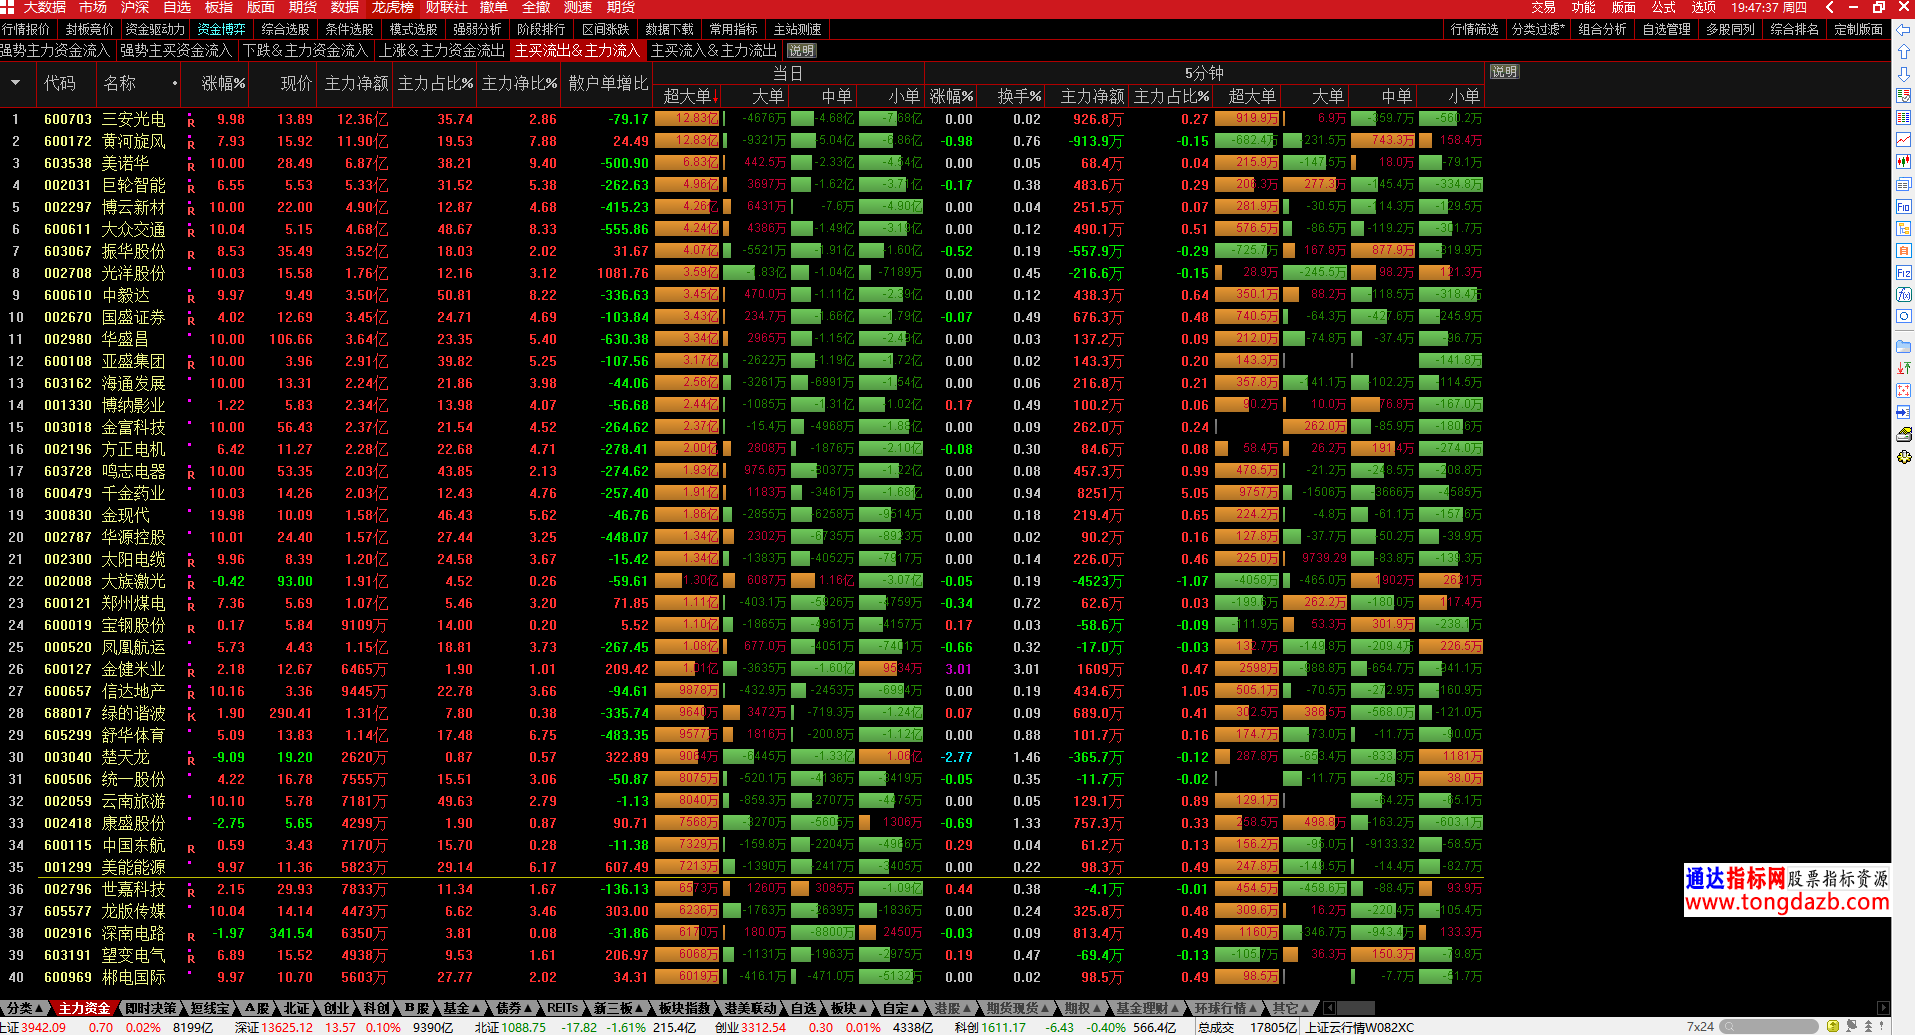Click the page-up arrow icon in sidebar
The width and height of the screenshot is (1915, 1035).
pos(1903,51)
